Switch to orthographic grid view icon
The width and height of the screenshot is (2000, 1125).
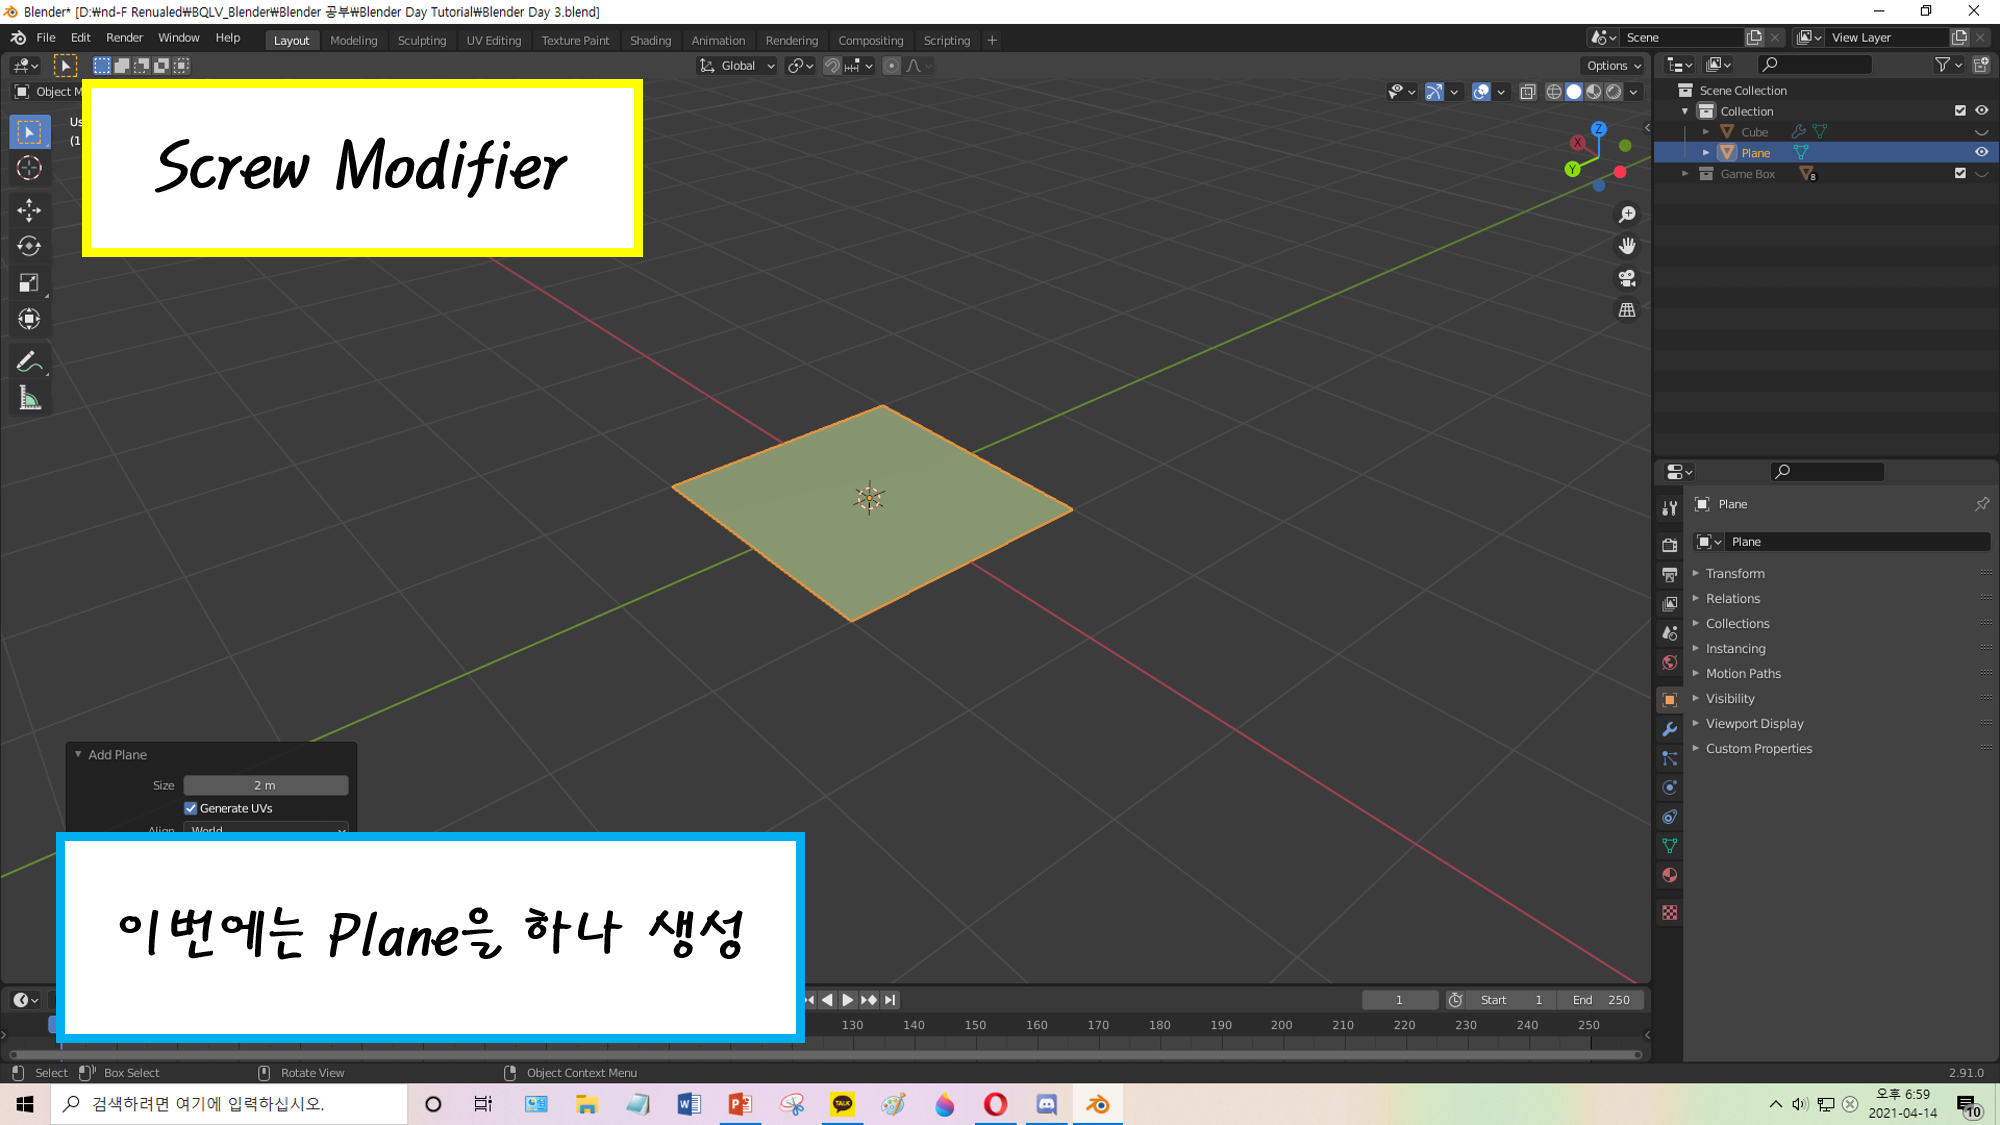pyautogui.click(x=1627, y=310)
